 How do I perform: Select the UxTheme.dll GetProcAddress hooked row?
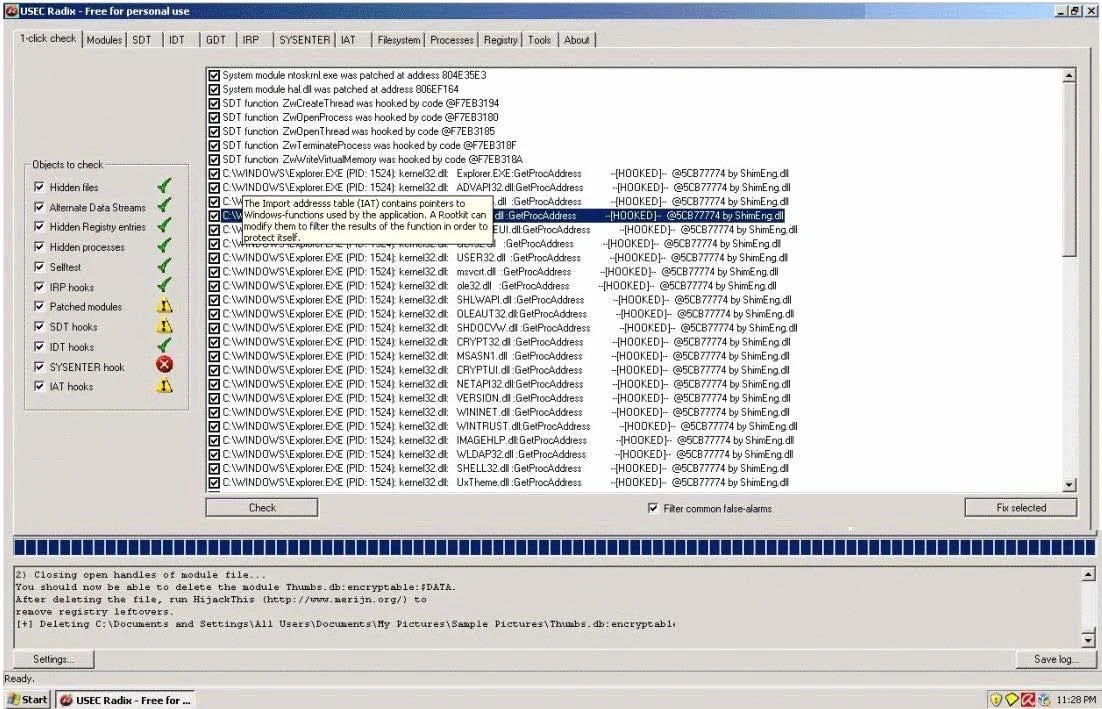point(505,482)
